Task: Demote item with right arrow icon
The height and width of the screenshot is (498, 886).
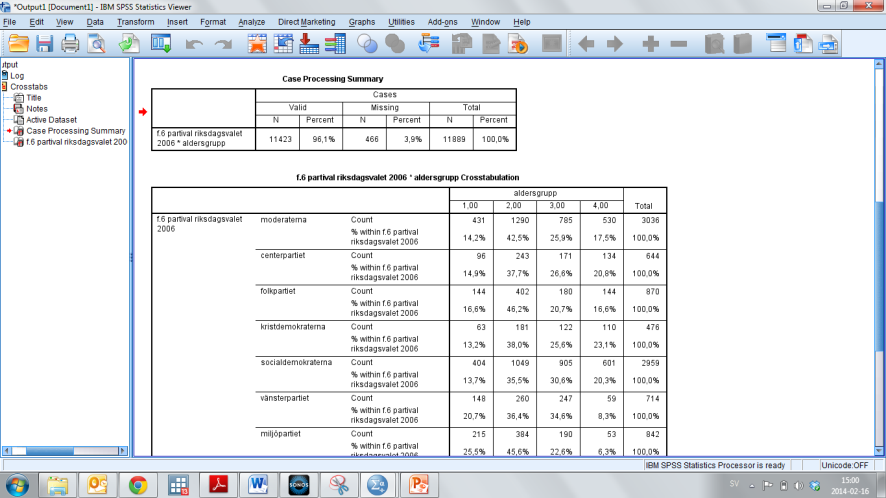Action: [x=615, y=44]
